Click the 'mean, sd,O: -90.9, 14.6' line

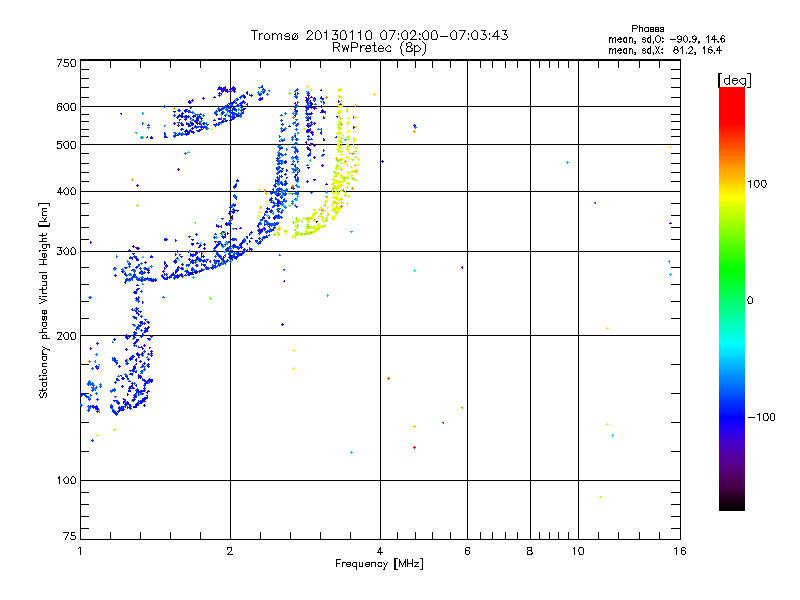[x=666, y=39]
